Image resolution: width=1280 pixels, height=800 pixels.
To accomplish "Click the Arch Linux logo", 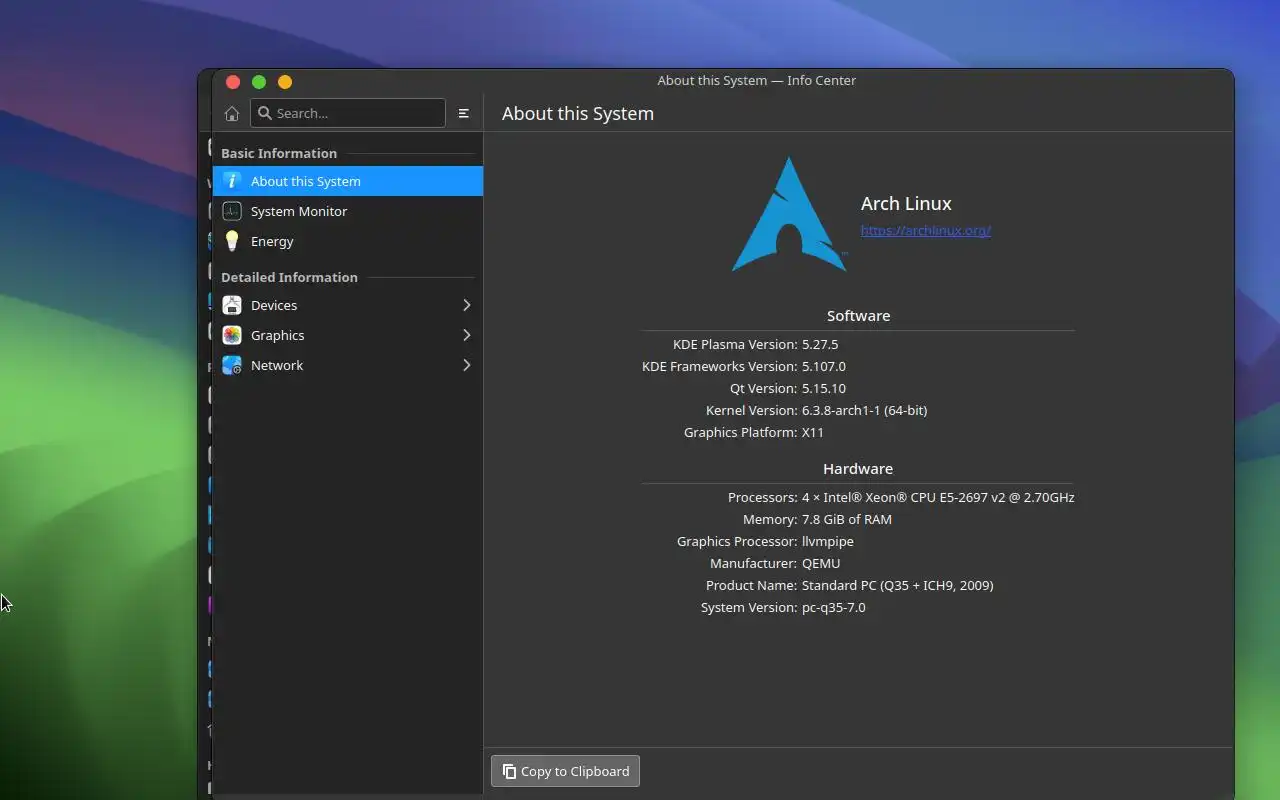I will 789,214.
